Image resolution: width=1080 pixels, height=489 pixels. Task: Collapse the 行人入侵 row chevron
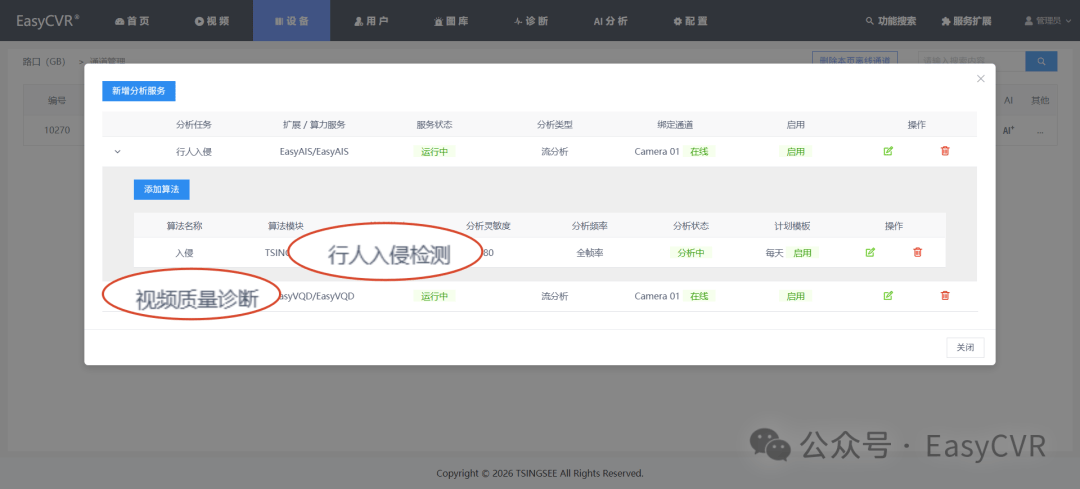click(x=118, y=152)
